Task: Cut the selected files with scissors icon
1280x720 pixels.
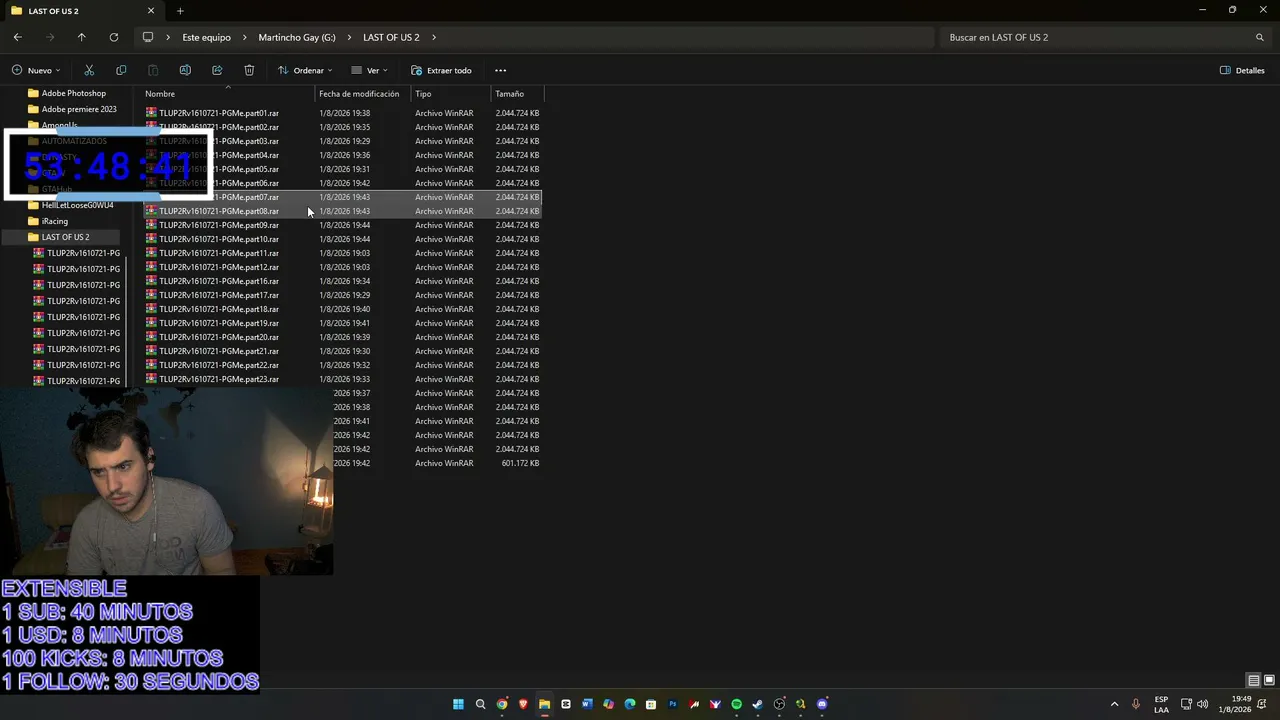Action: click(89, 70)
